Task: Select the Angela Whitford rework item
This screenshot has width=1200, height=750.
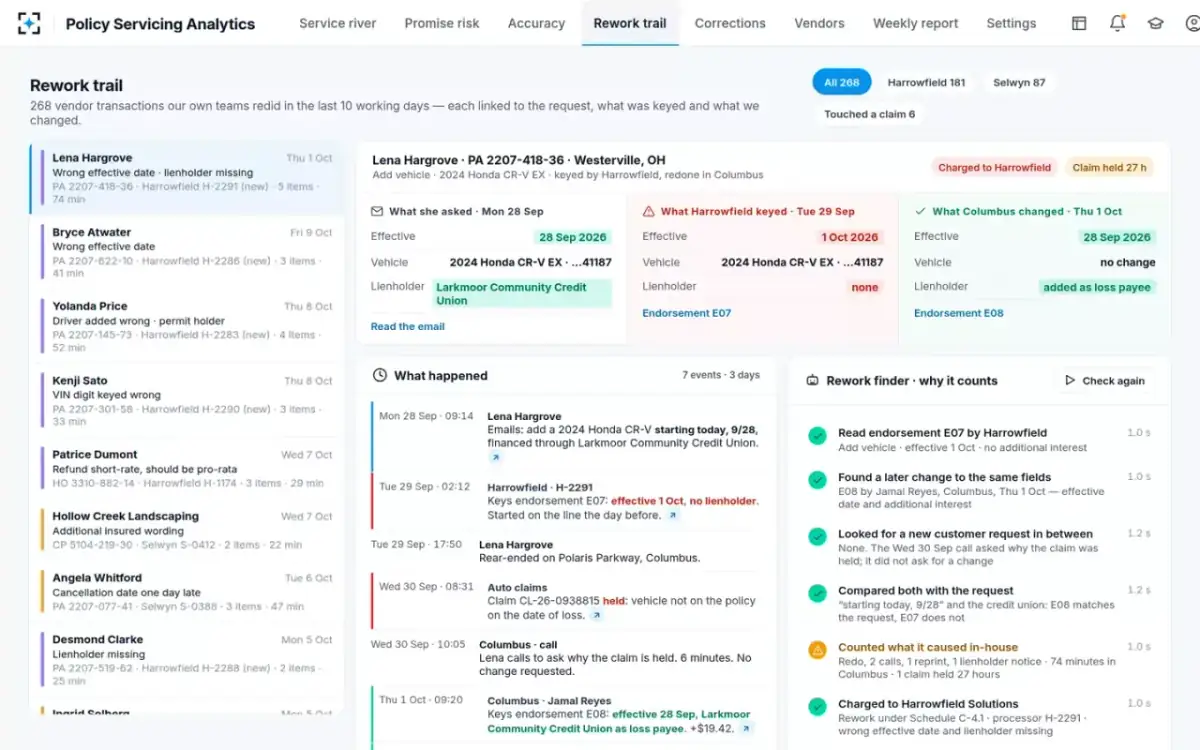Action: [187, 592]
